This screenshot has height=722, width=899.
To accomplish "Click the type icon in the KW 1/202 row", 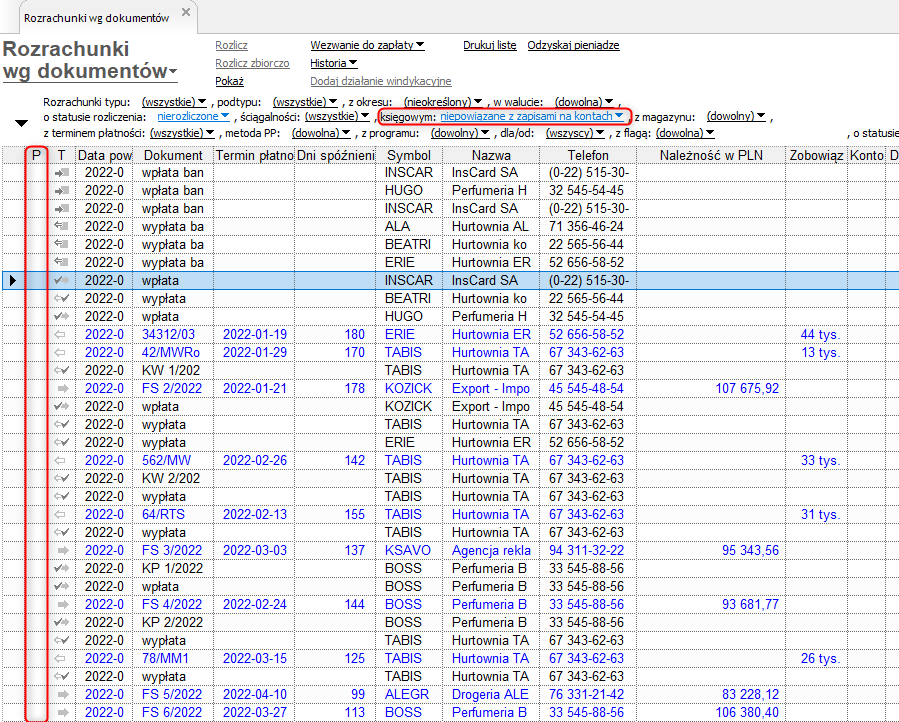I will [62, 371].
